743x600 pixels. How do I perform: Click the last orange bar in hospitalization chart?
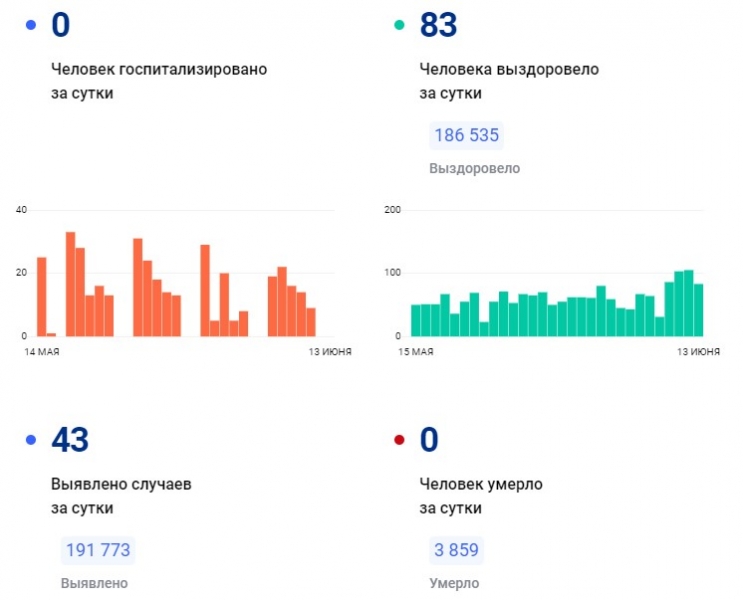pyautogui.click(x=311, y=321)
